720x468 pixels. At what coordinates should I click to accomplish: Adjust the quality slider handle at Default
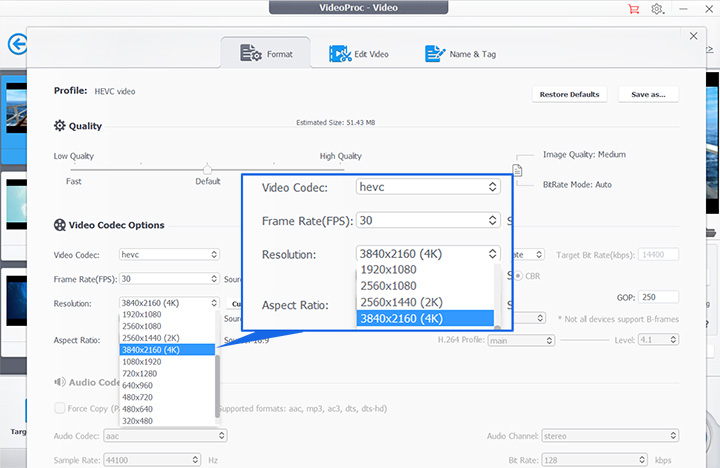click(x=208, y=169)
